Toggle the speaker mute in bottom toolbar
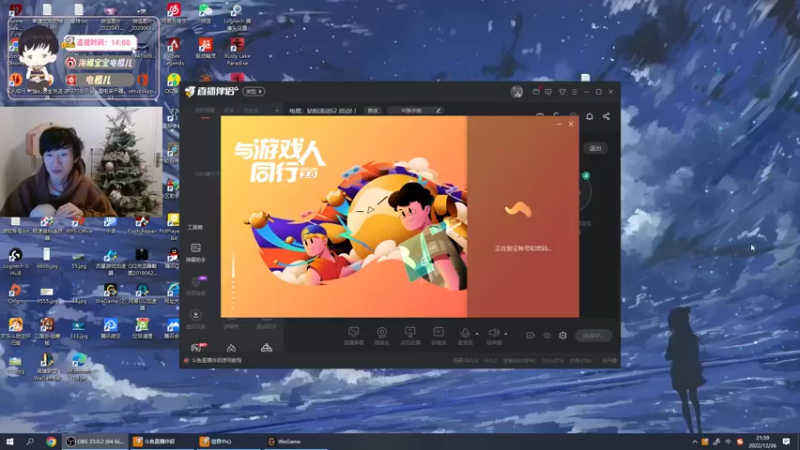Image resolution: width=800 pixels, height=450 pixels. tap(493, 333)
